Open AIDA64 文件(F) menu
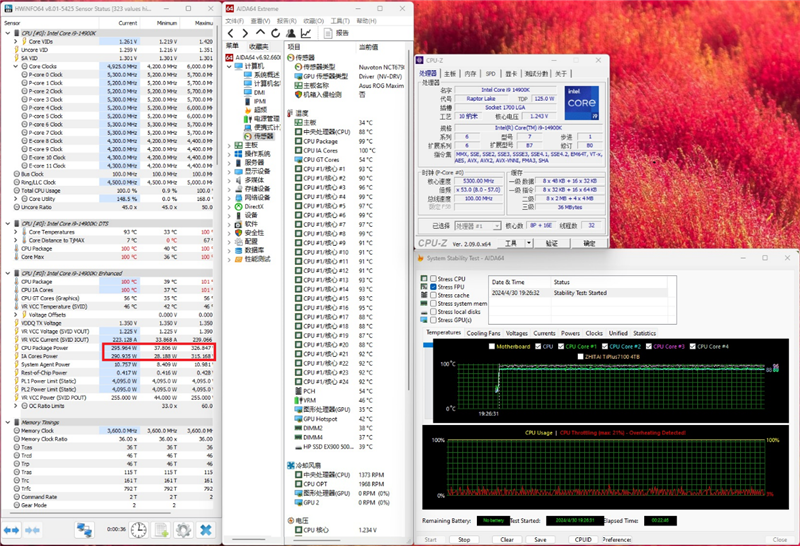The image size is (800, 546). 235,21
